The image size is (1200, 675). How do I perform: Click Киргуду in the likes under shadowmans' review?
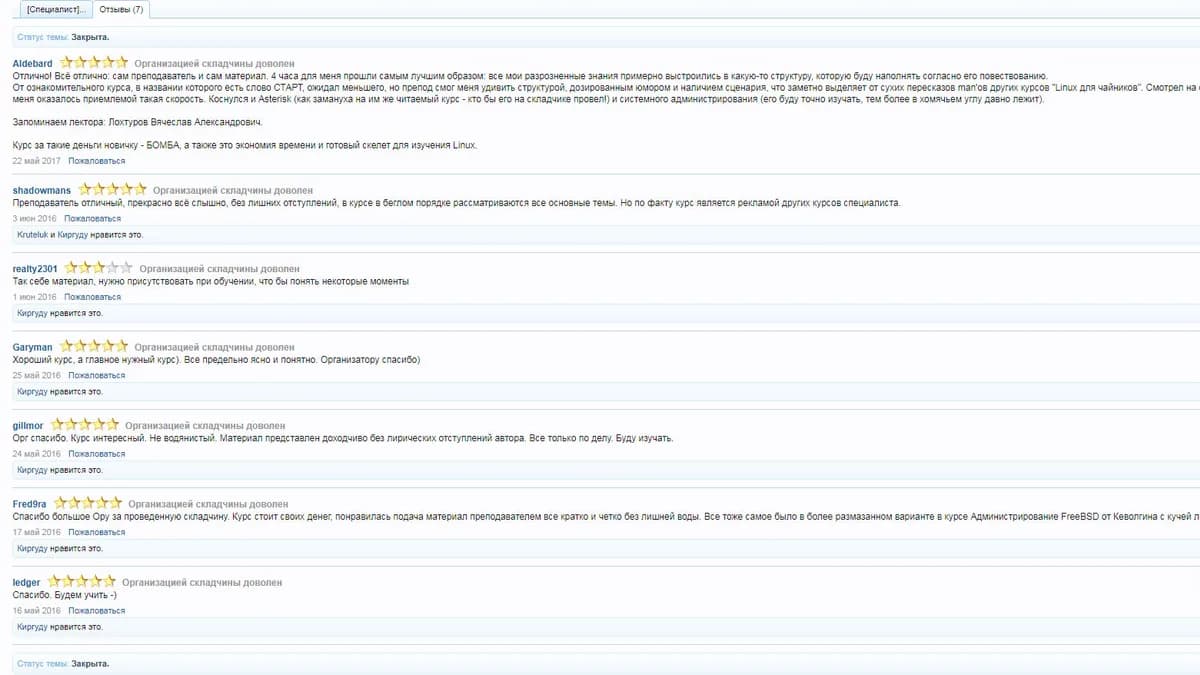click(x=73, y=235)
